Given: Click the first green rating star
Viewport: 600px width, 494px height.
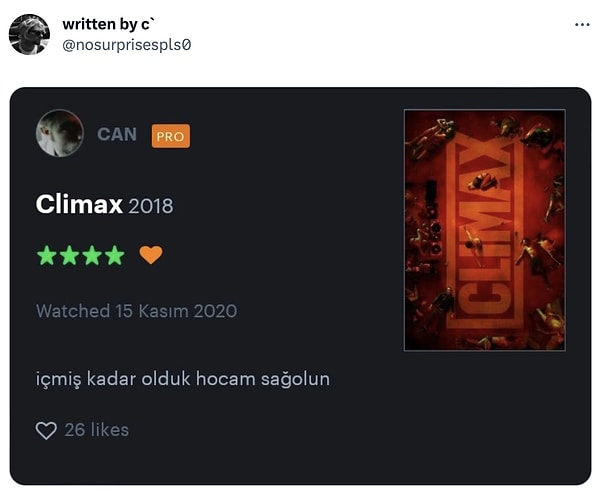Looking at the screenshot, I should (47, 255).
